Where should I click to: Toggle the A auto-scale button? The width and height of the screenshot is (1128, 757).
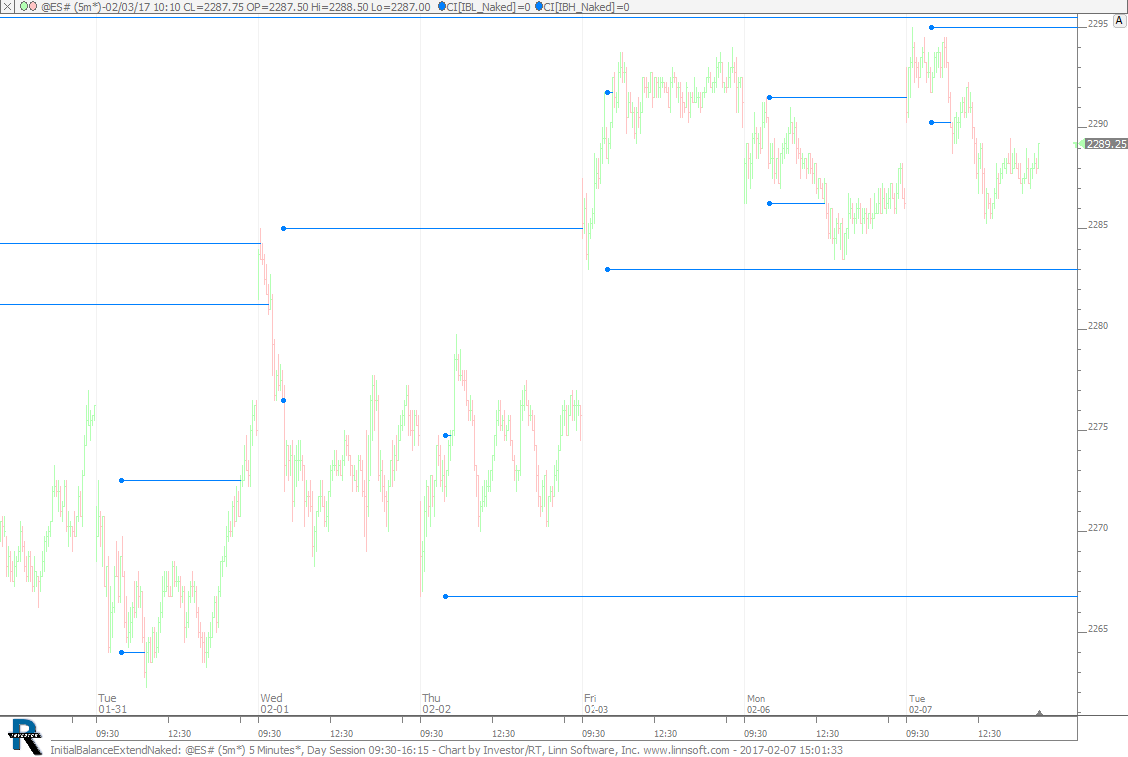click(x=1119, y=21)
